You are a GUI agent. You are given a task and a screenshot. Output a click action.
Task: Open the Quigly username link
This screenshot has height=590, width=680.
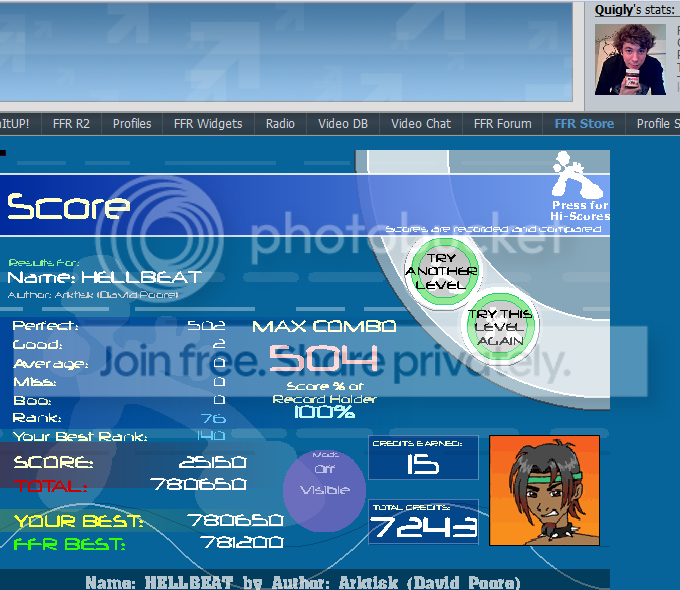pos(616,10)
